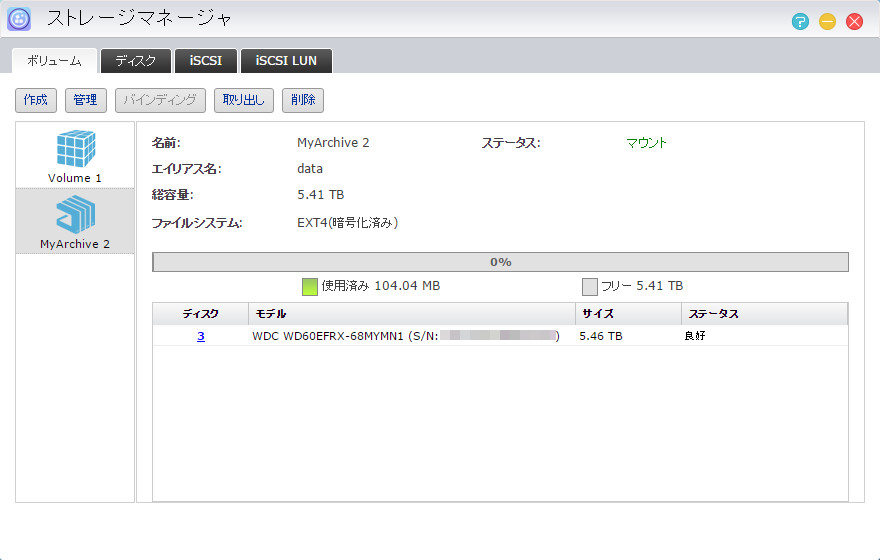This screenshot has width=880, height=560.
Task: Click the ディスク column header
Action: tap(200, 314)
